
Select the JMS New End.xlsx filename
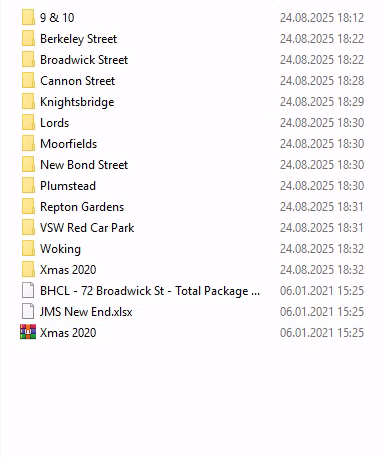pyautogui.click(x=86, y=312)
